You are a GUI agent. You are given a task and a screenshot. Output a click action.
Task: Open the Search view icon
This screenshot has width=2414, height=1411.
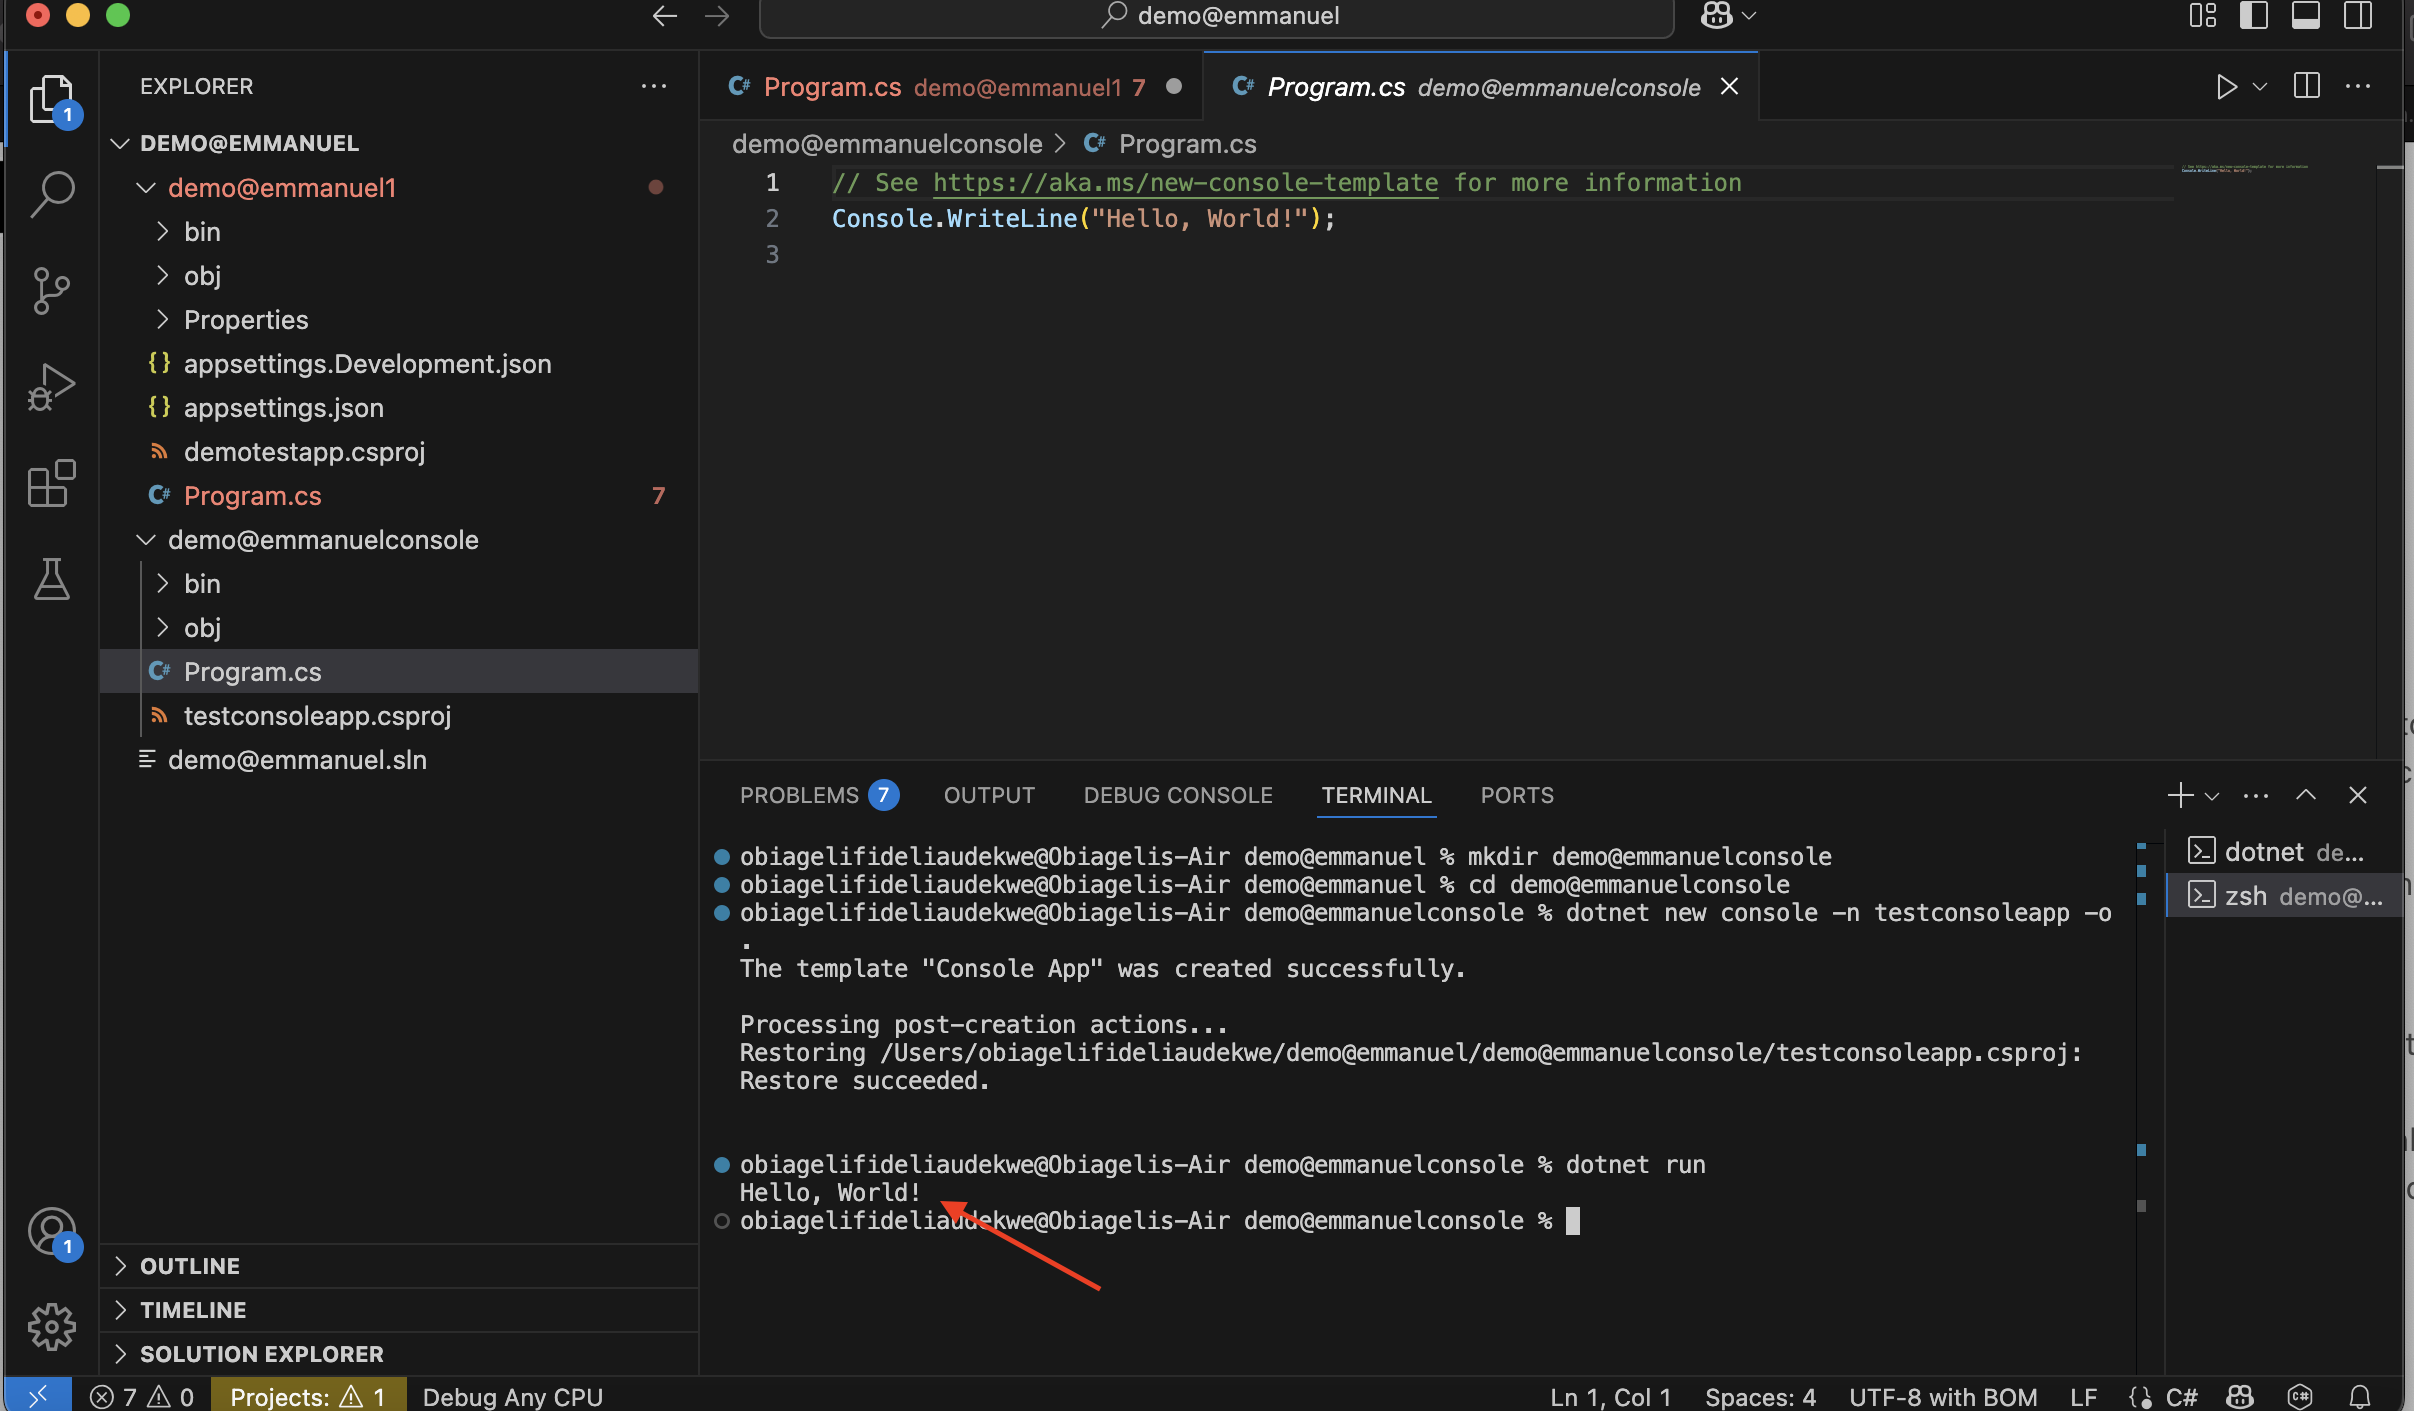[x=52, y=194]
